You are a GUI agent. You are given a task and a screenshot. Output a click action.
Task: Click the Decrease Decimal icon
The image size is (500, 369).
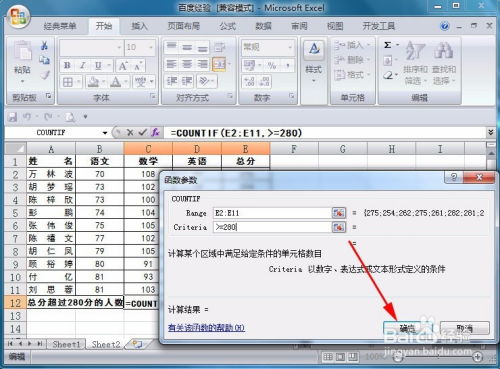(x=265, y=82)
